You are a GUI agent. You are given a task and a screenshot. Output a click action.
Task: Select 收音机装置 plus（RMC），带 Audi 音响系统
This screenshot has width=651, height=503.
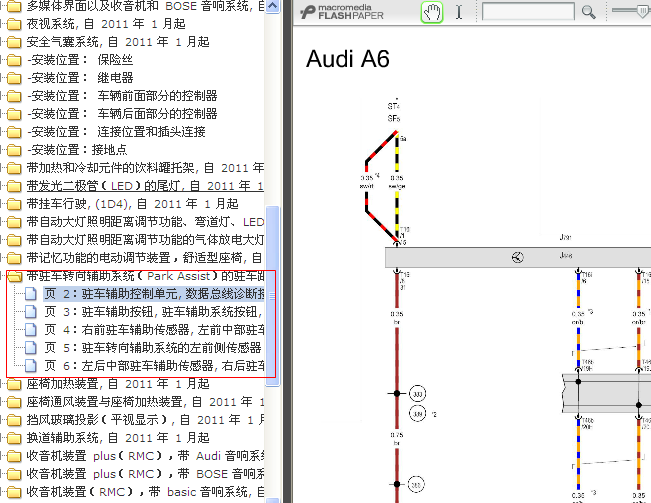(145, 456)
